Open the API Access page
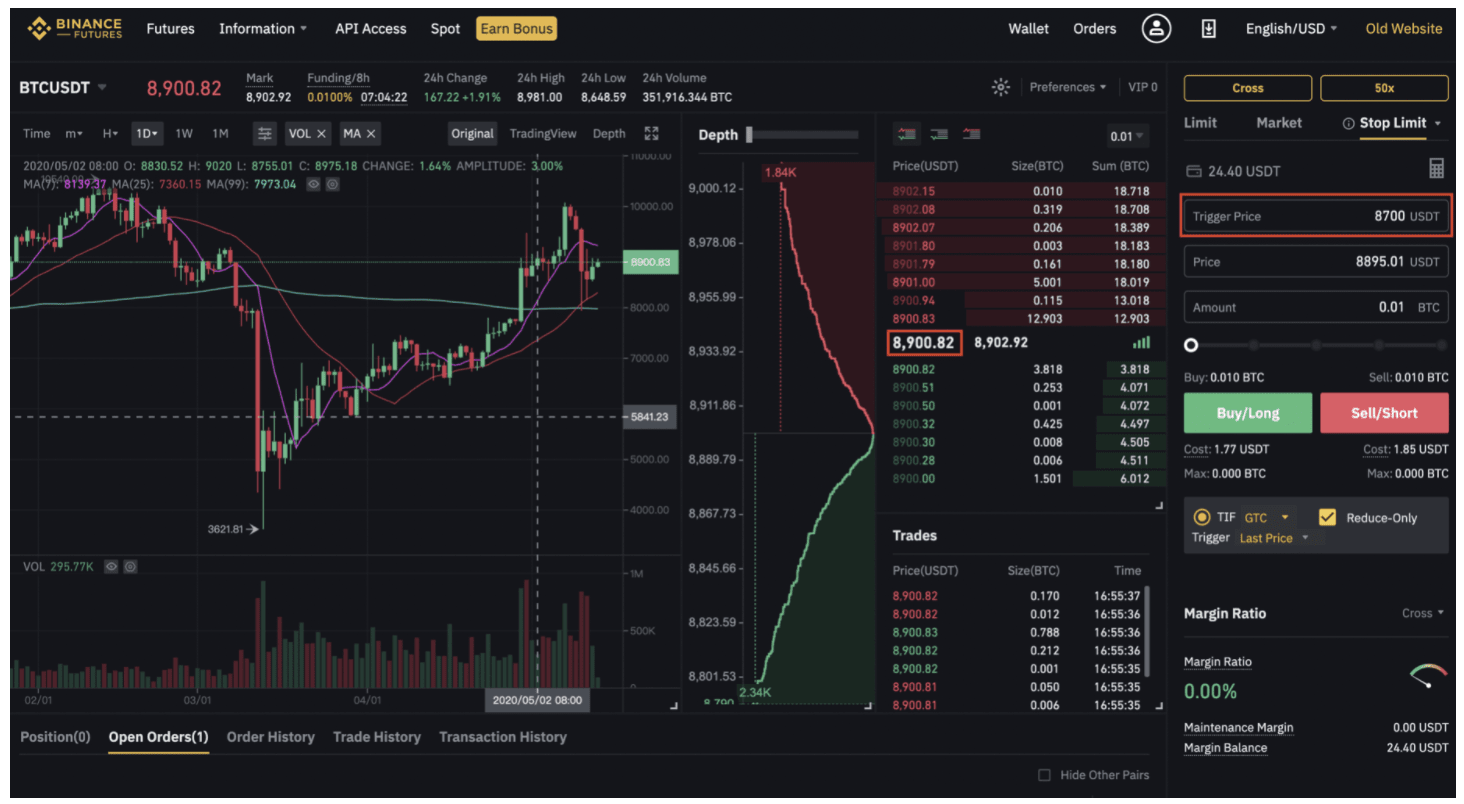This screenshot has height=804, width=1464. click(370, 29)
